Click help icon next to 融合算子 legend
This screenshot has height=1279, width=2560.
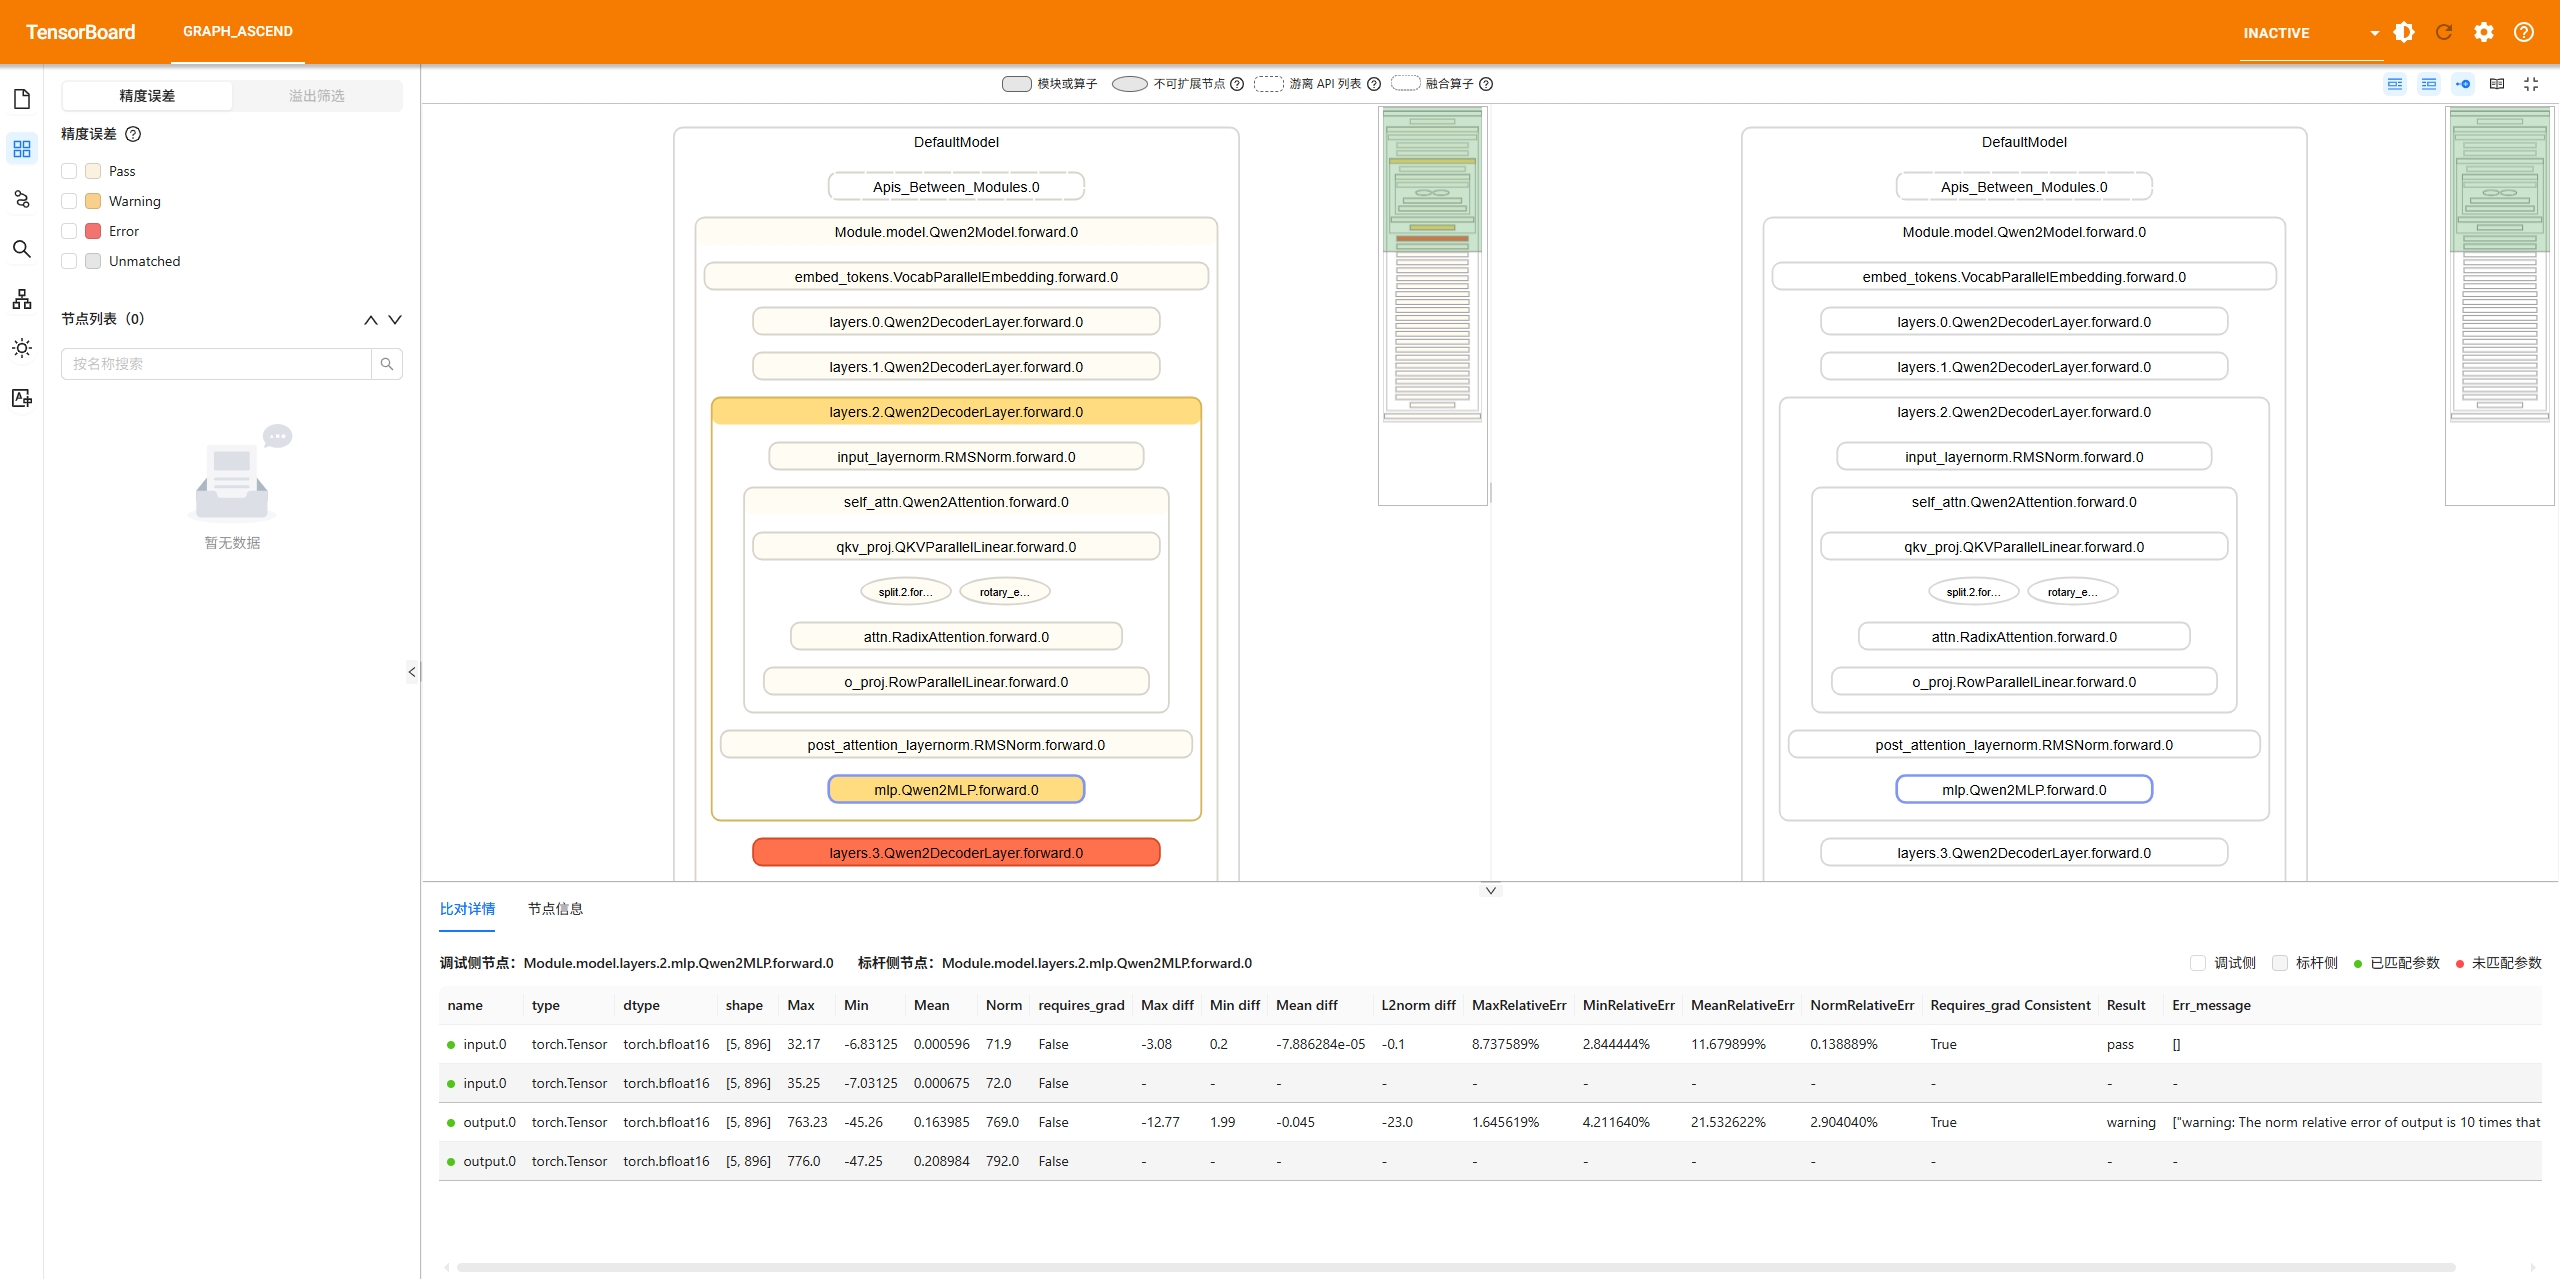pyautogui.click(x=1486, y=84)
